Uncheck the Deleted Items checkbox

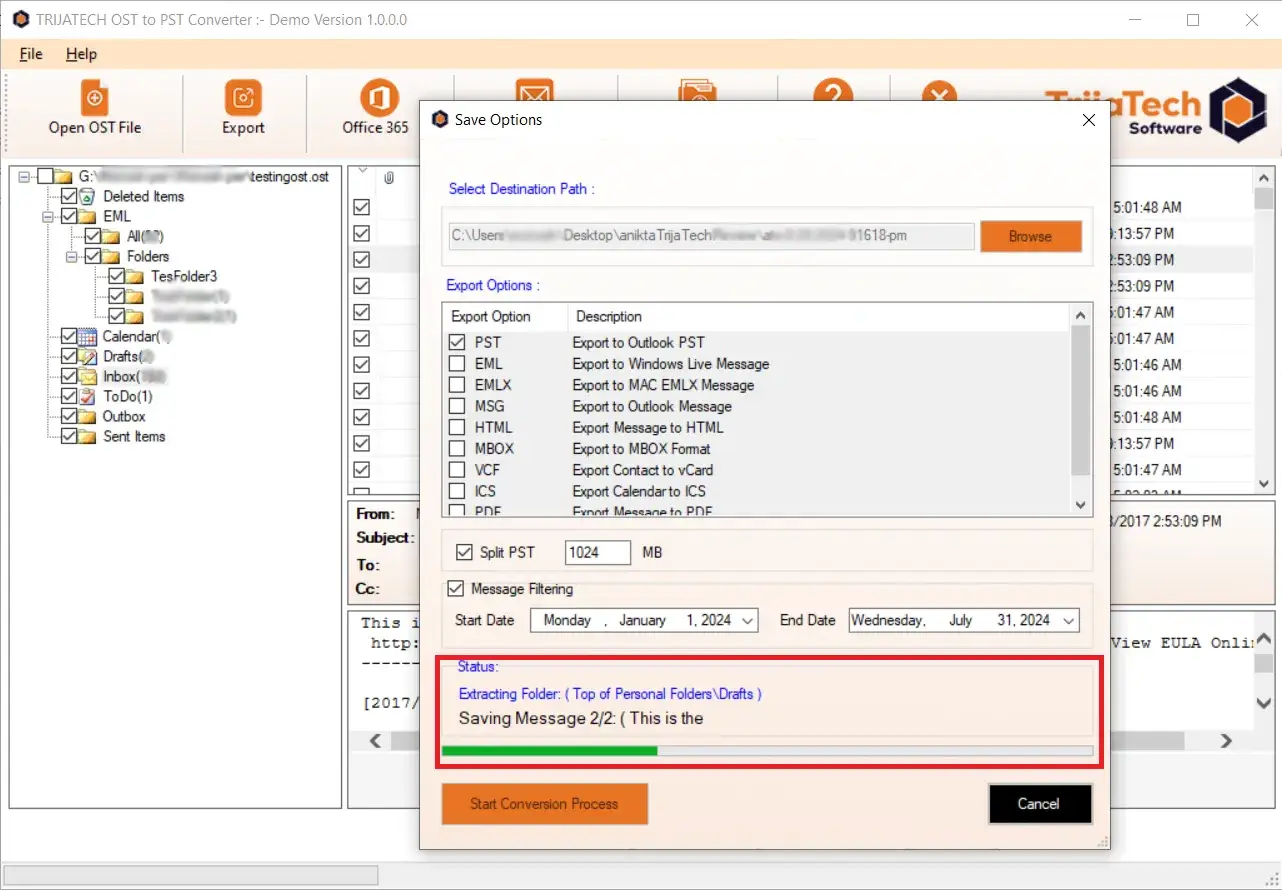[68, 196]
